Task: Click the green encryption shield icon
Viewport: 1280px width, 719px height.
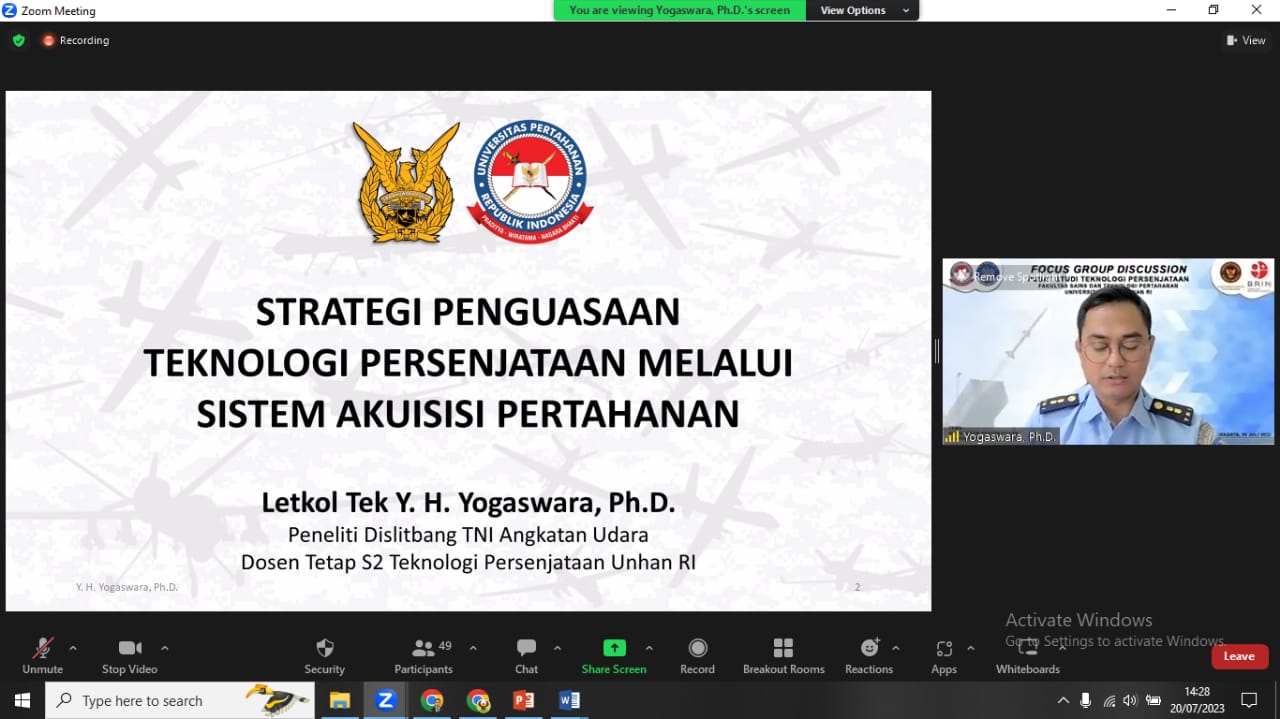Action: 18,41
